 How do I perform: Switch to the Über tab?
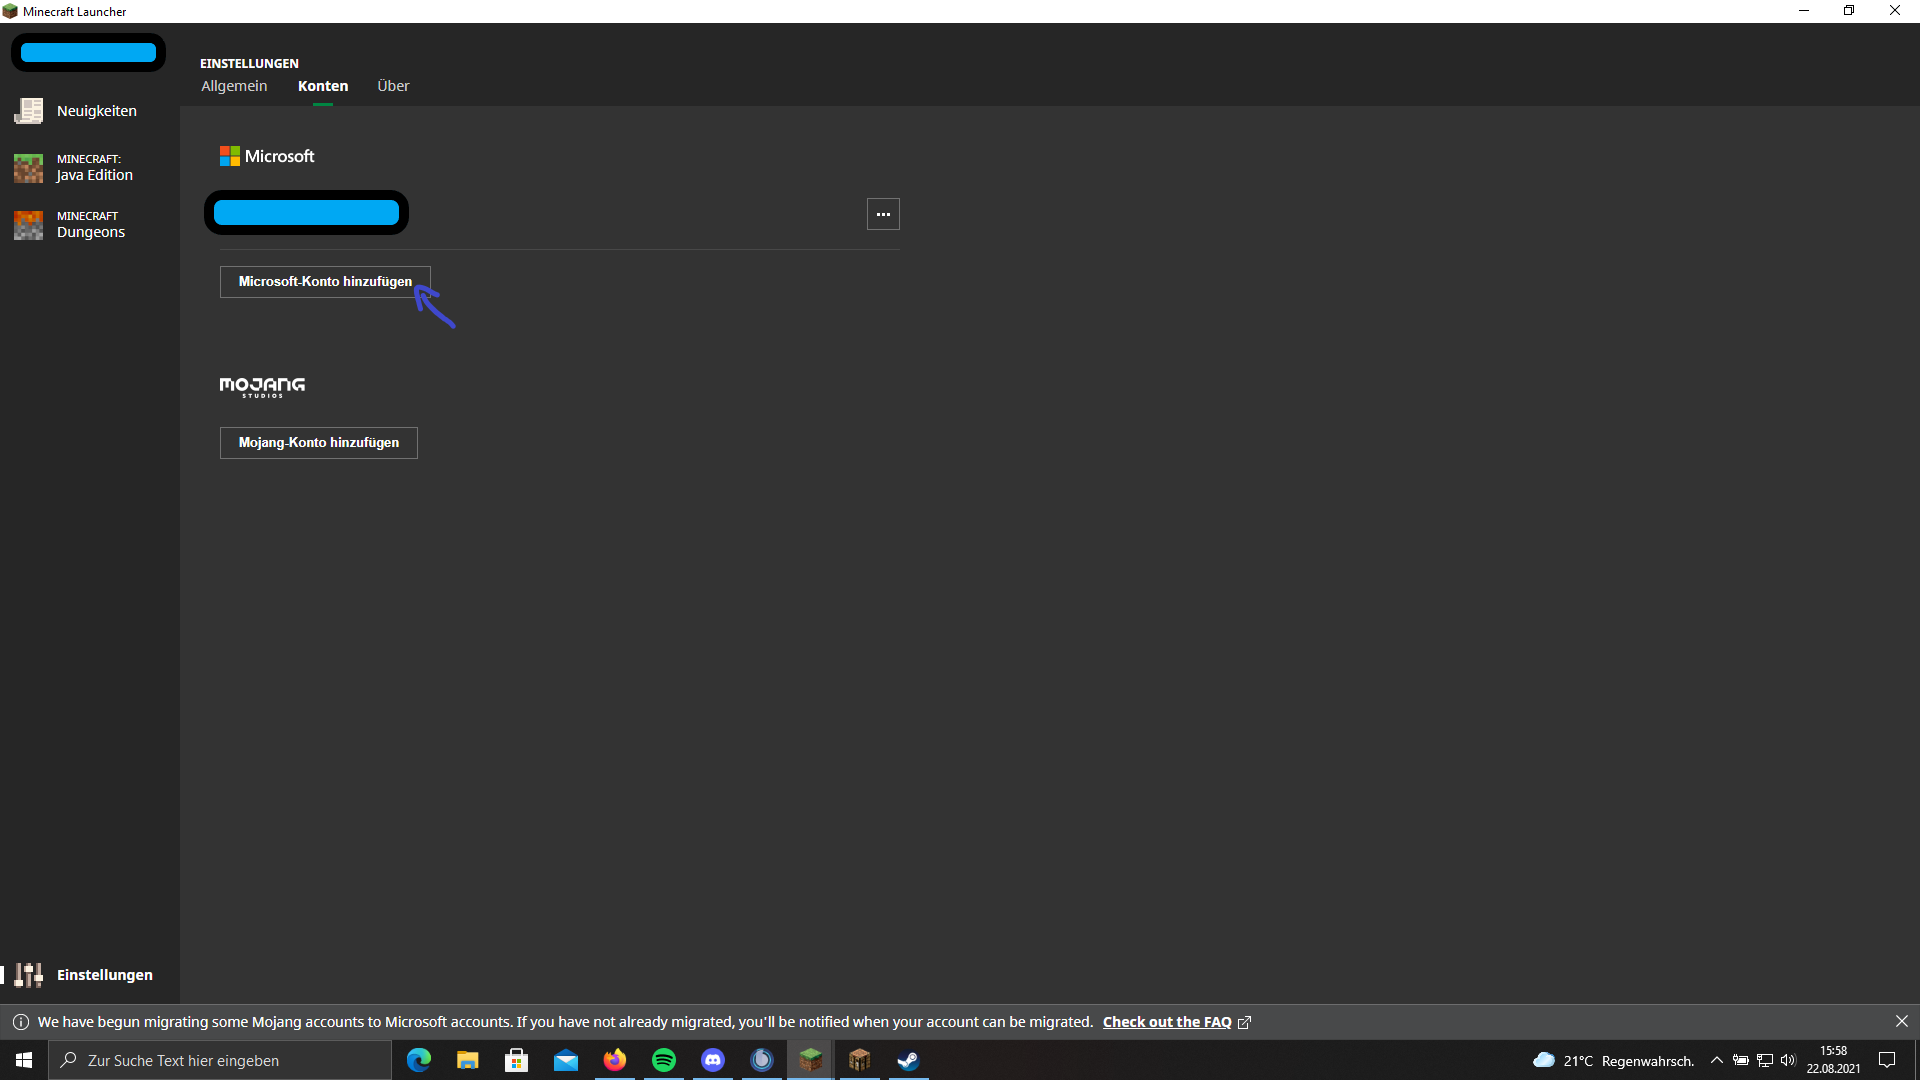click(x=393, y=86)
